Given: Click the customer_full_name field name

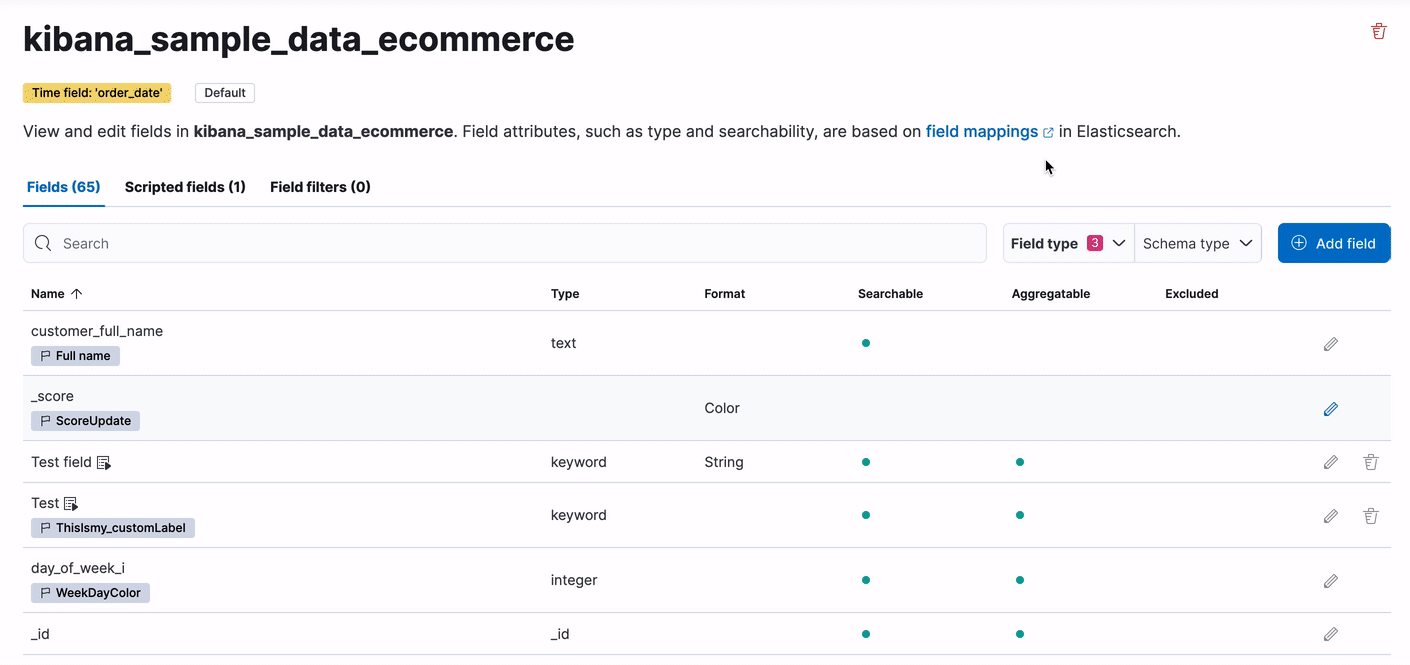Looking at the screenshot, I should pyautogui.click(x=97, y=331).
